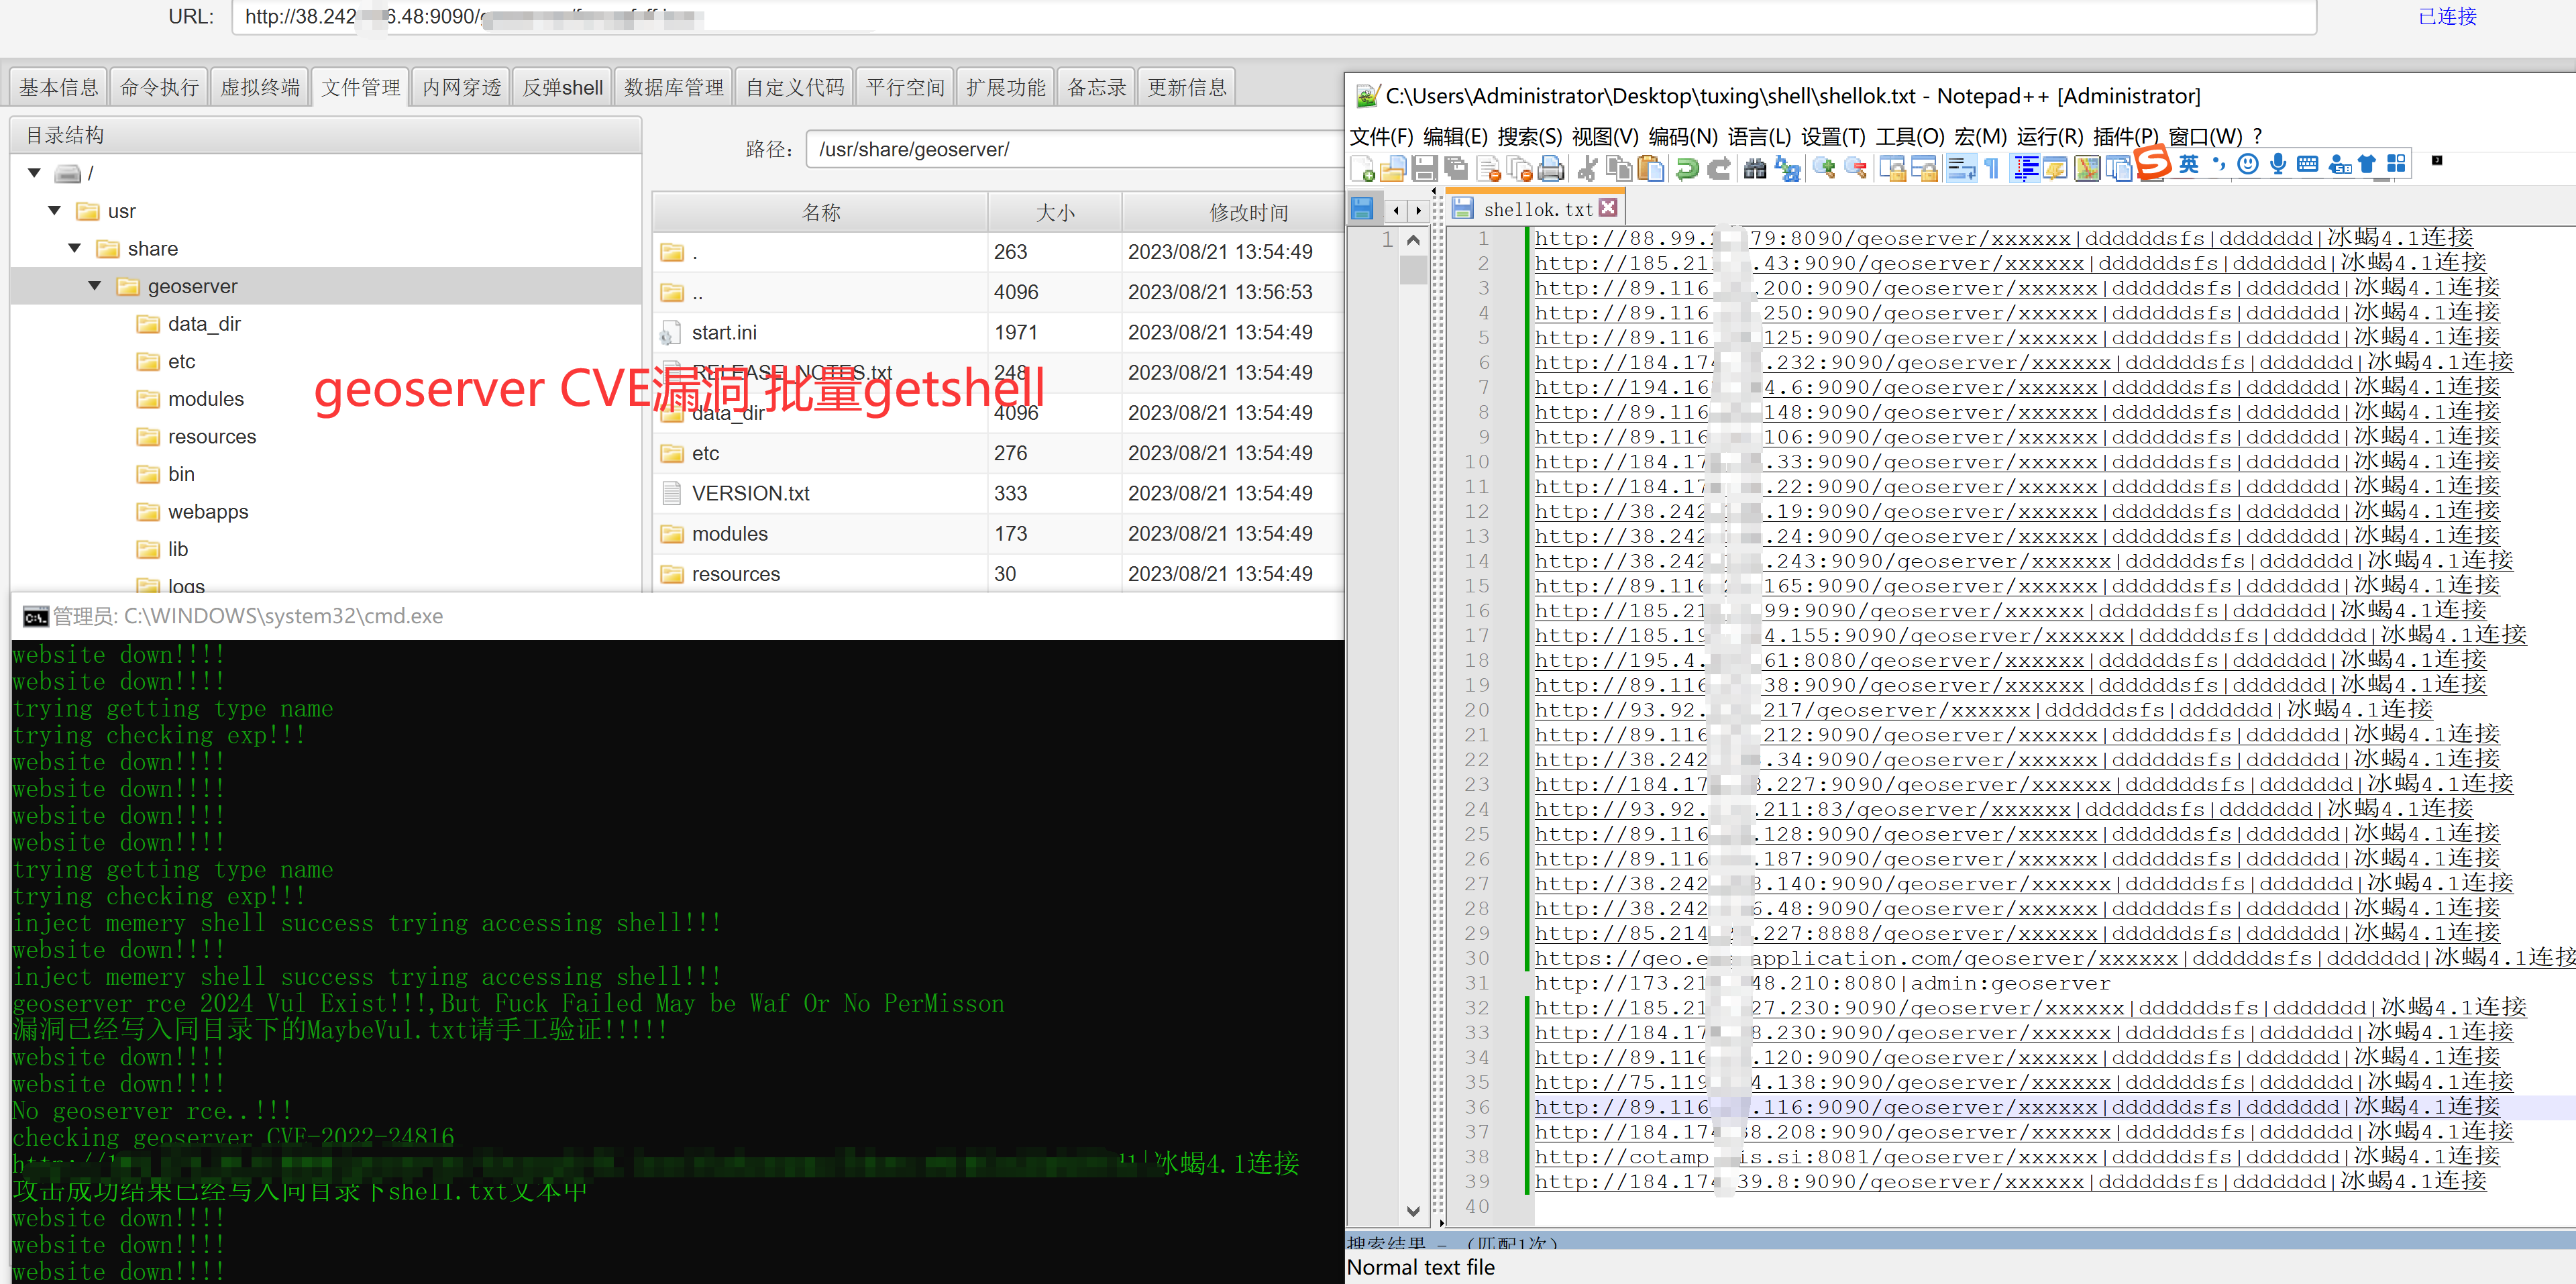Viewport: 2576px width, 1284px height.
Task: Sort file list by 大小 column
Action: 1055,212
